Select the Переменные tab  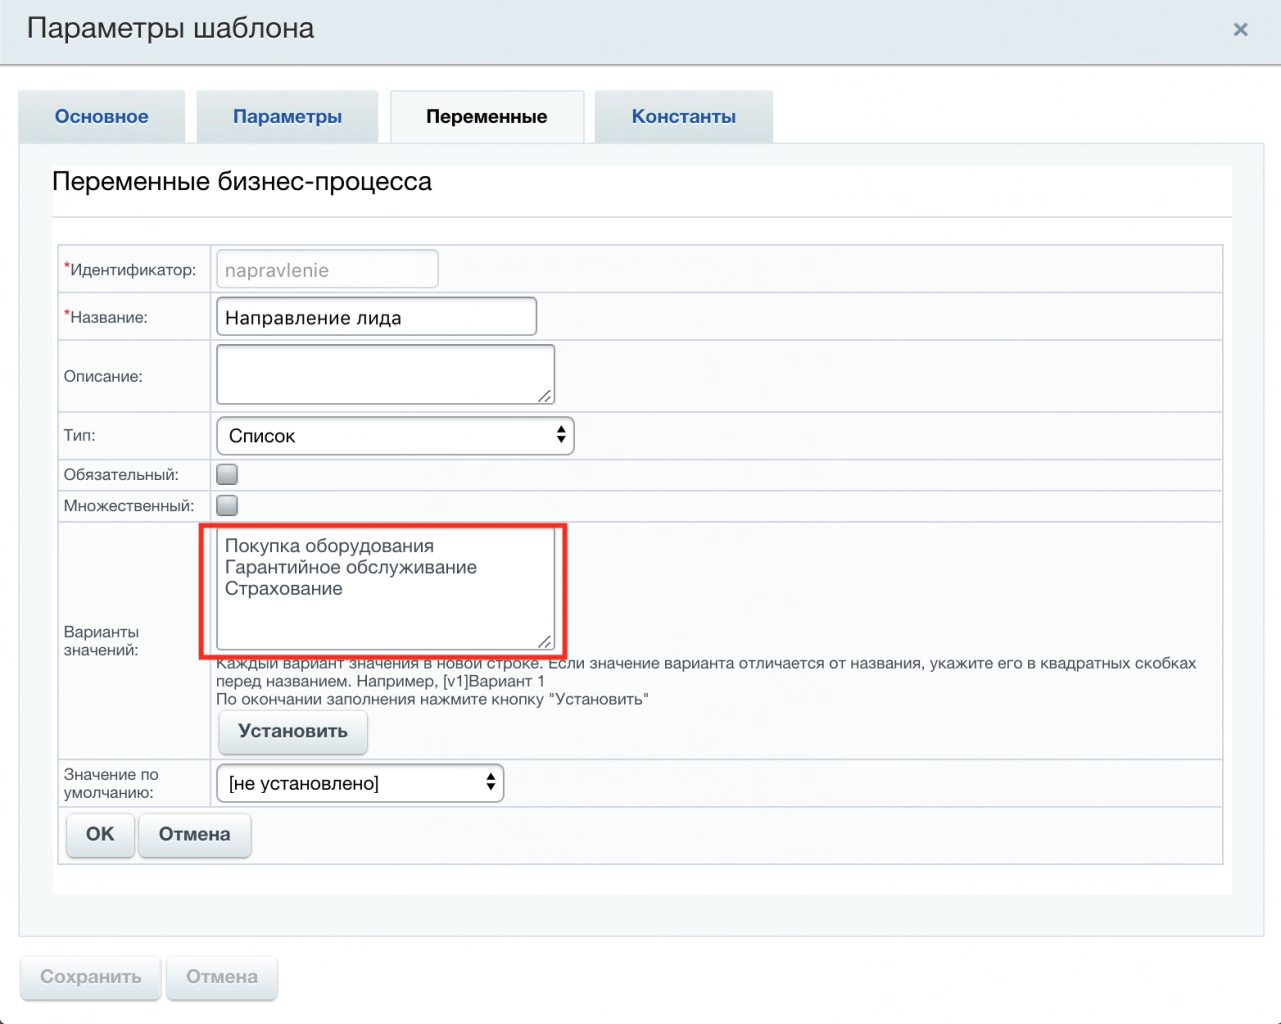coord(486,117)
